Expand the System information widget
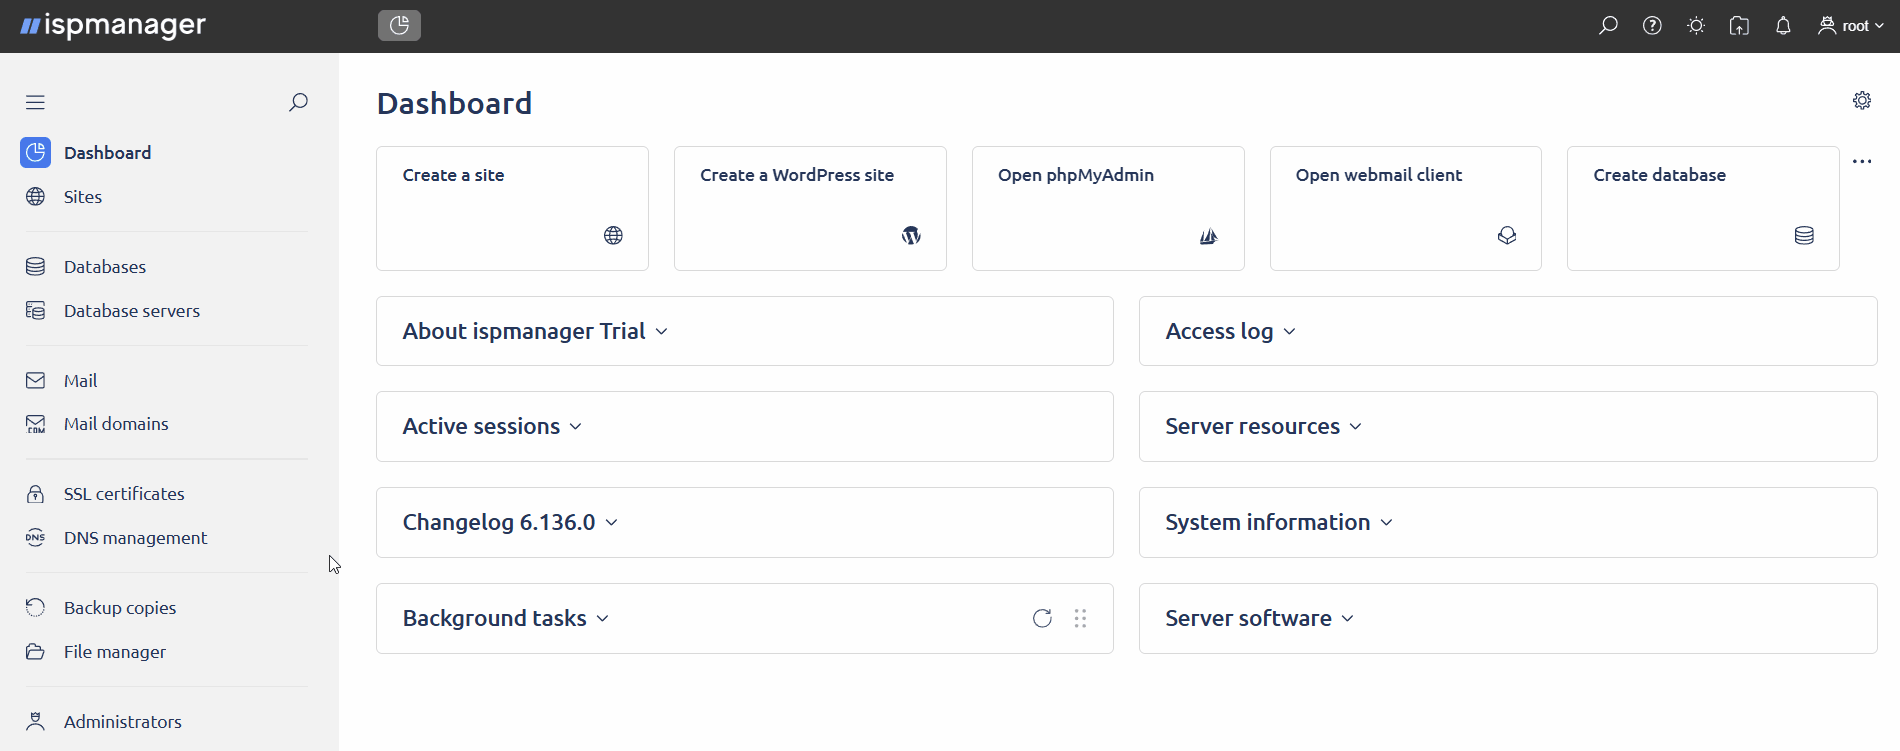Image resolution: width=1900 pixels, height=751 pixels. click(x=1278, y=522)
